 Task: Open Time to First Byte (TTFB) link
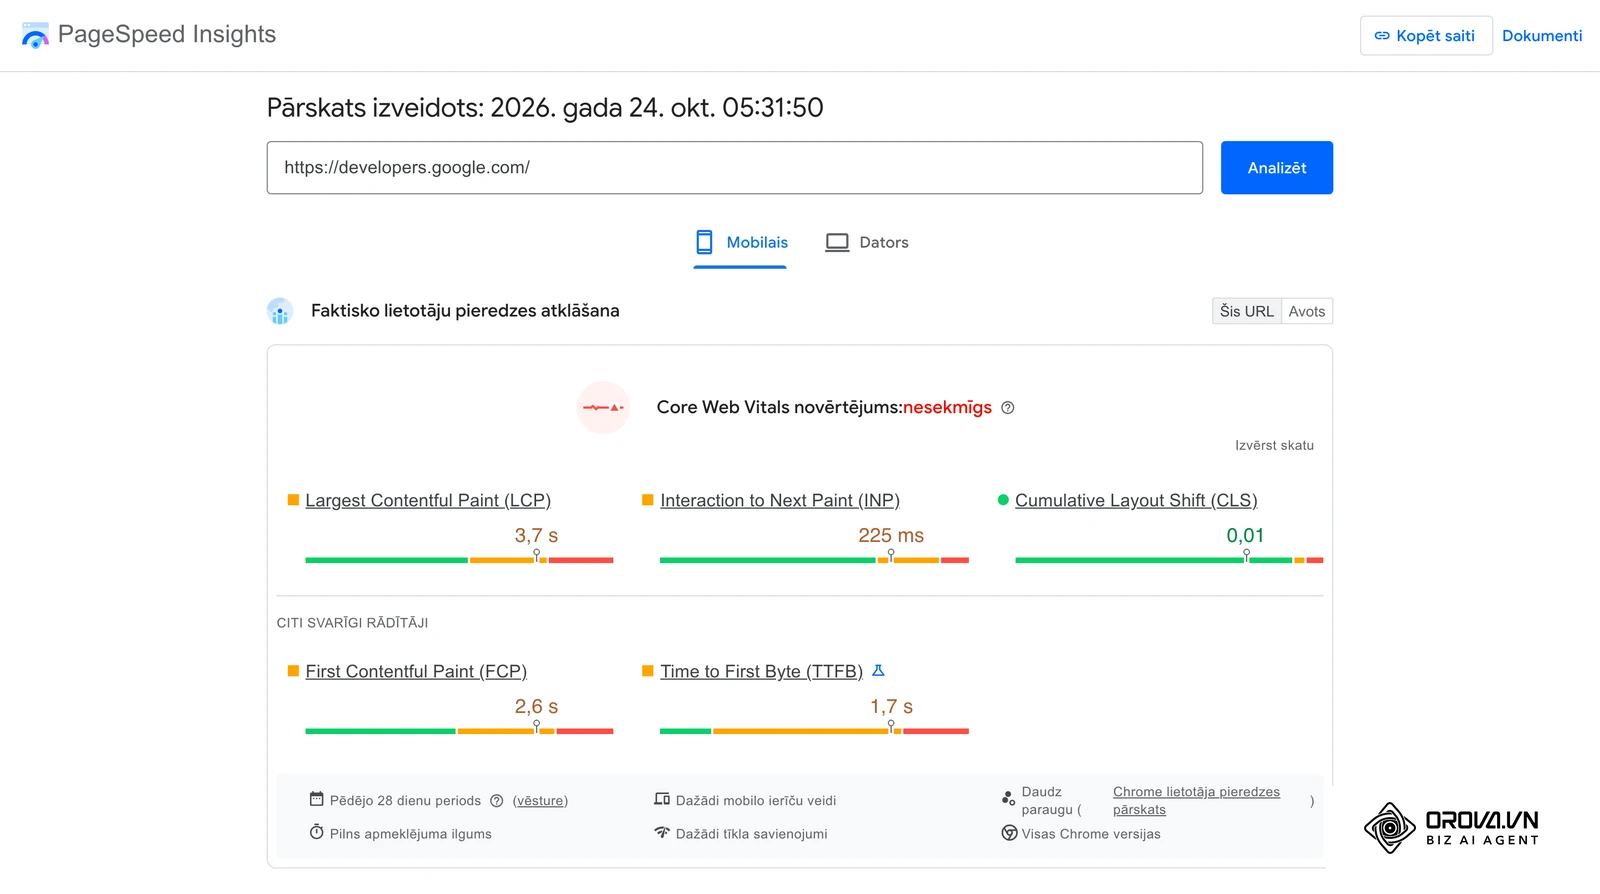pos(761,671)
